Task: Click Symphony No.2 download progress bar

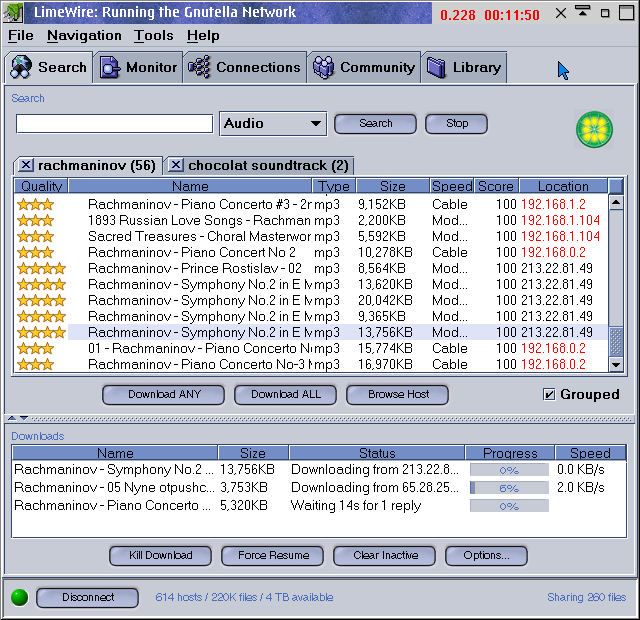Action: (x=509, y=470)
